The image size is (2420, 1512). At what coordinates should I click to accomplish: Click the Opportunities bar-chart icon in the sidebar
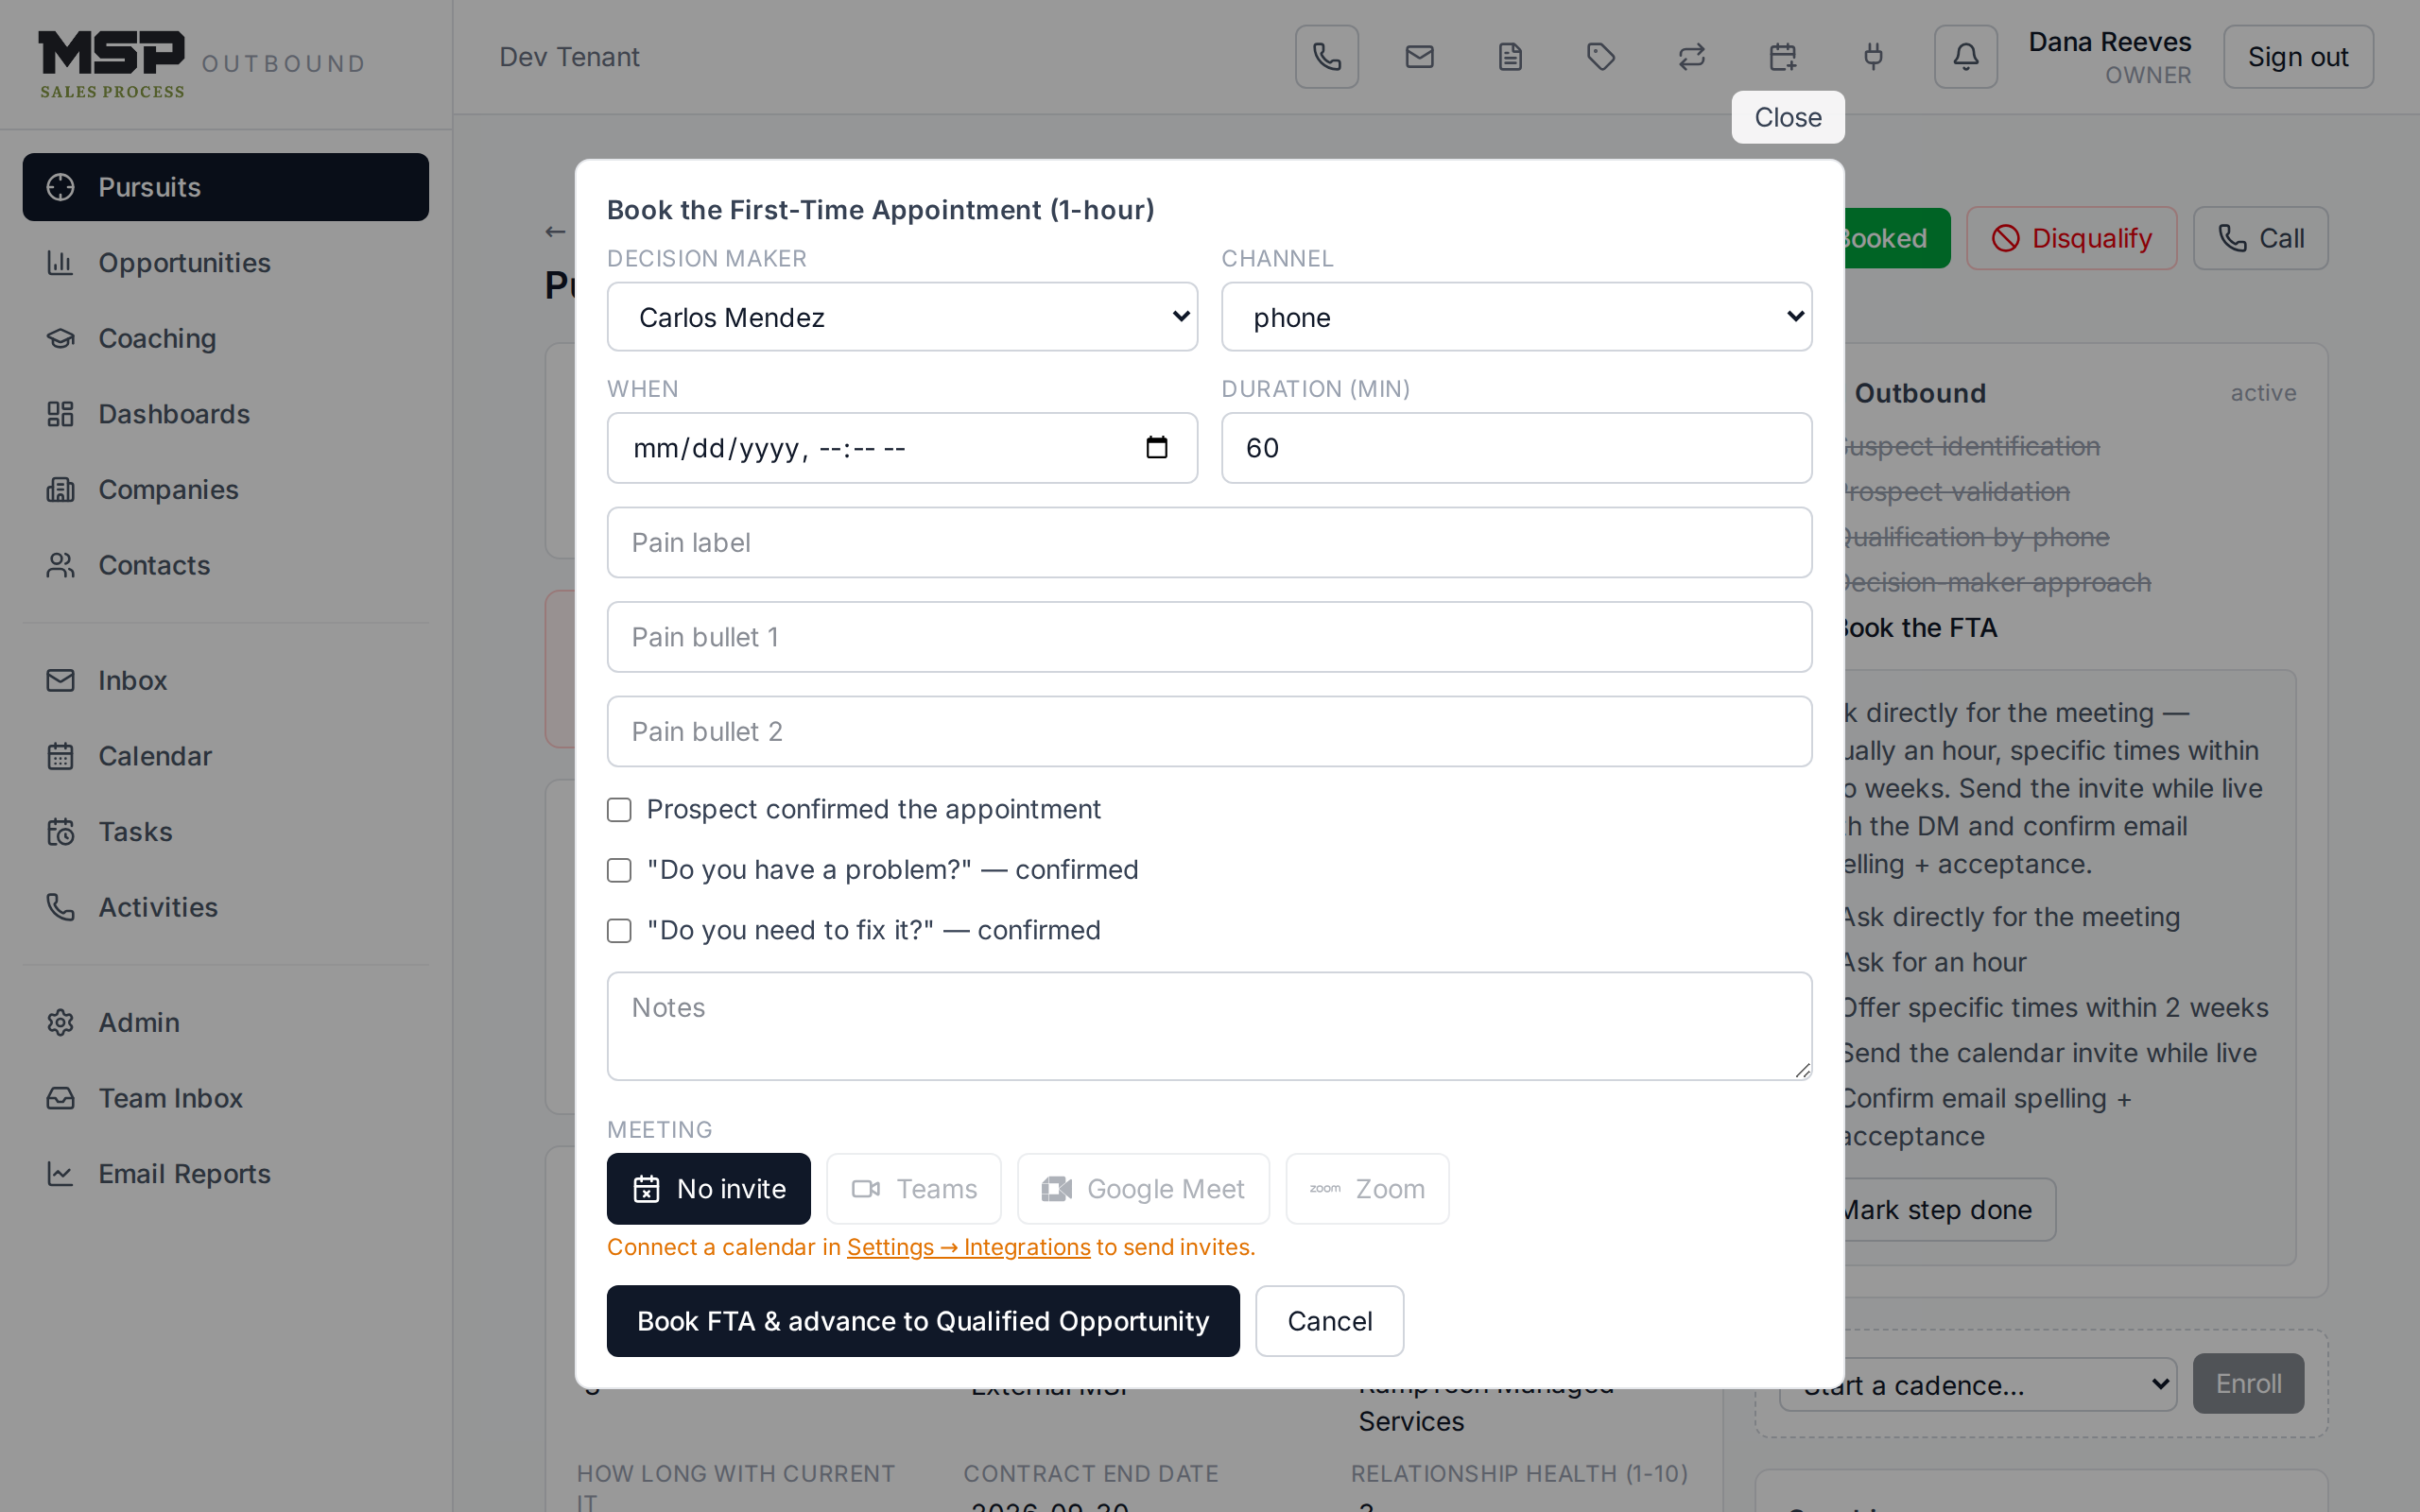click(x=61, y=263)
